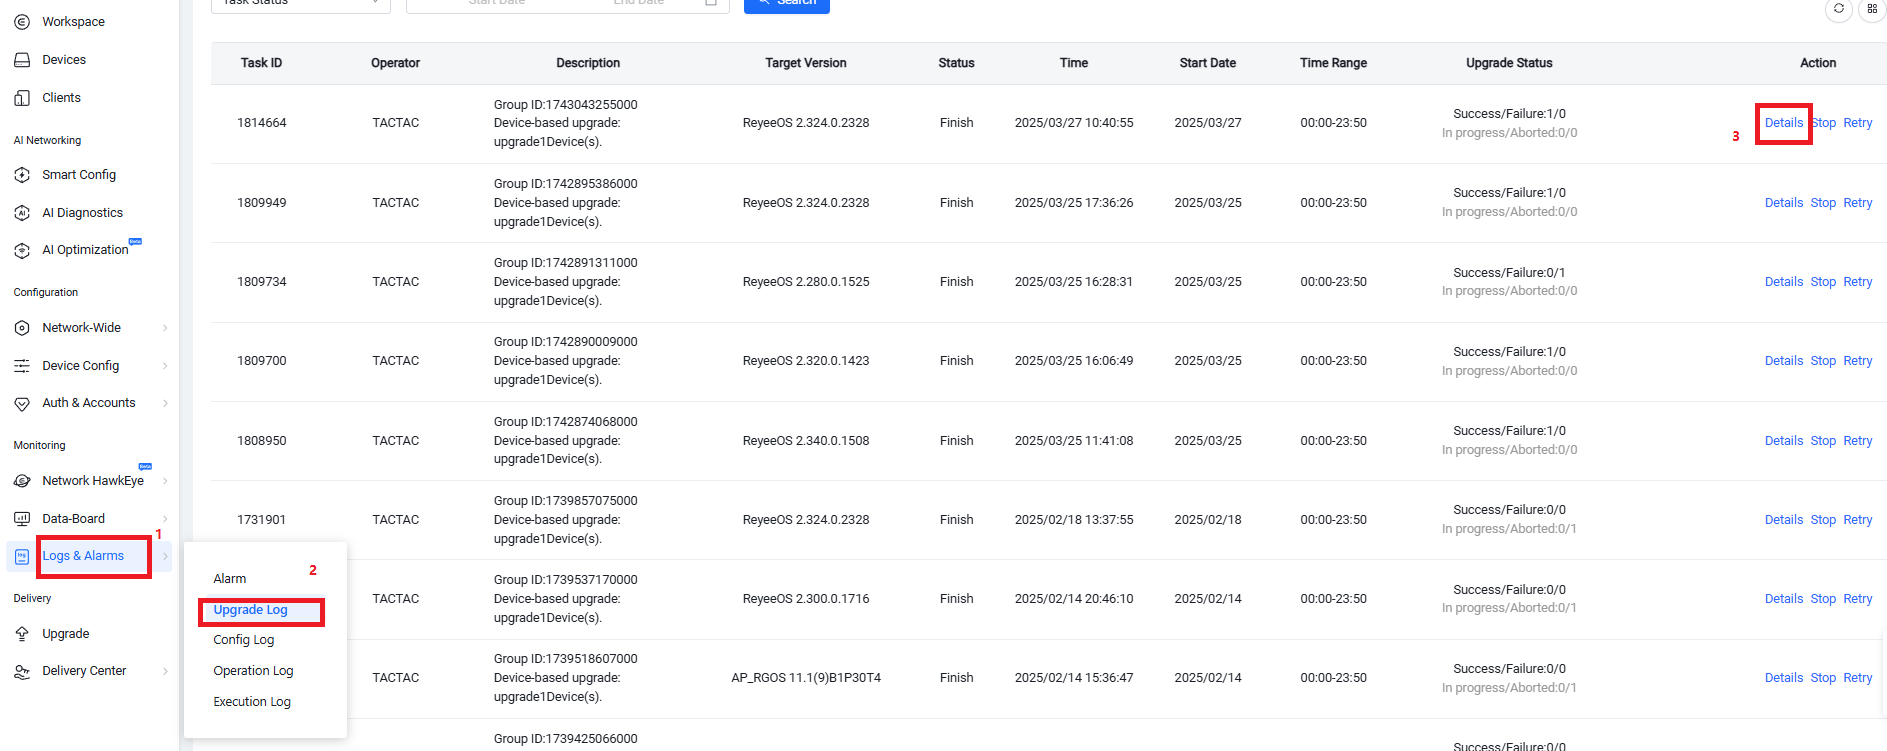Click task ID 1814664 cell

(x=261, y=123)
